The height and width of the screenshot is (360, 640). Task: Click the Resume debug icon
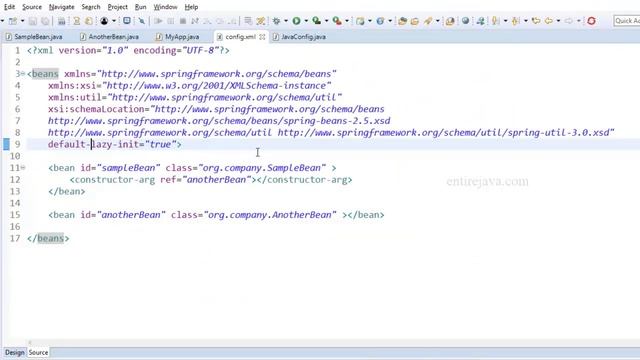(158, 21)
